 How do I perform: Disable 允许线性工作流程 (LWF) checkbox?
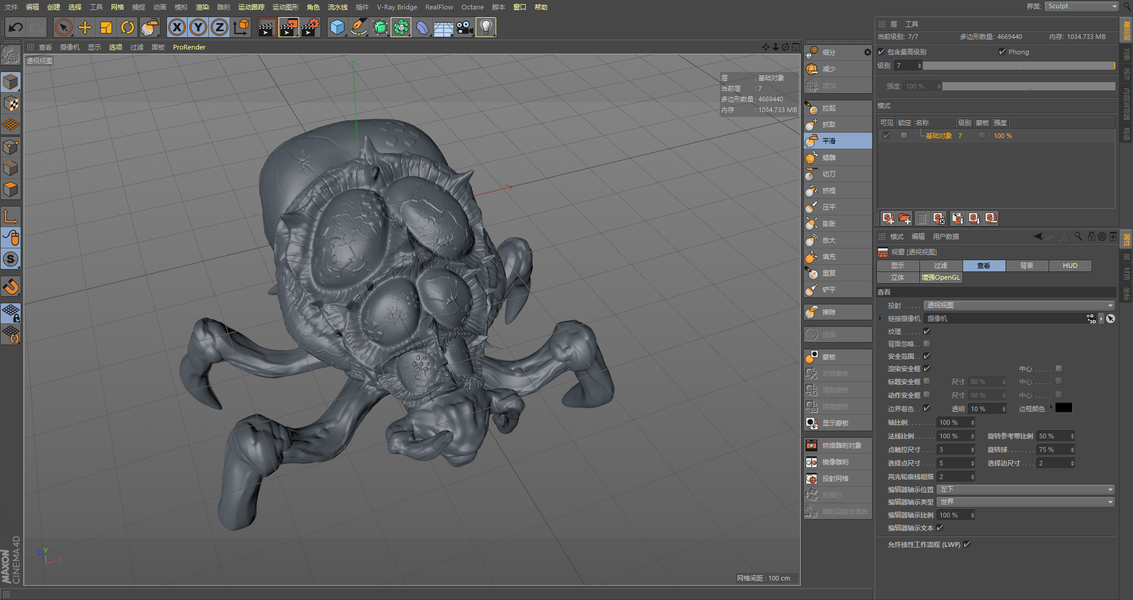(x=967, y=544)
